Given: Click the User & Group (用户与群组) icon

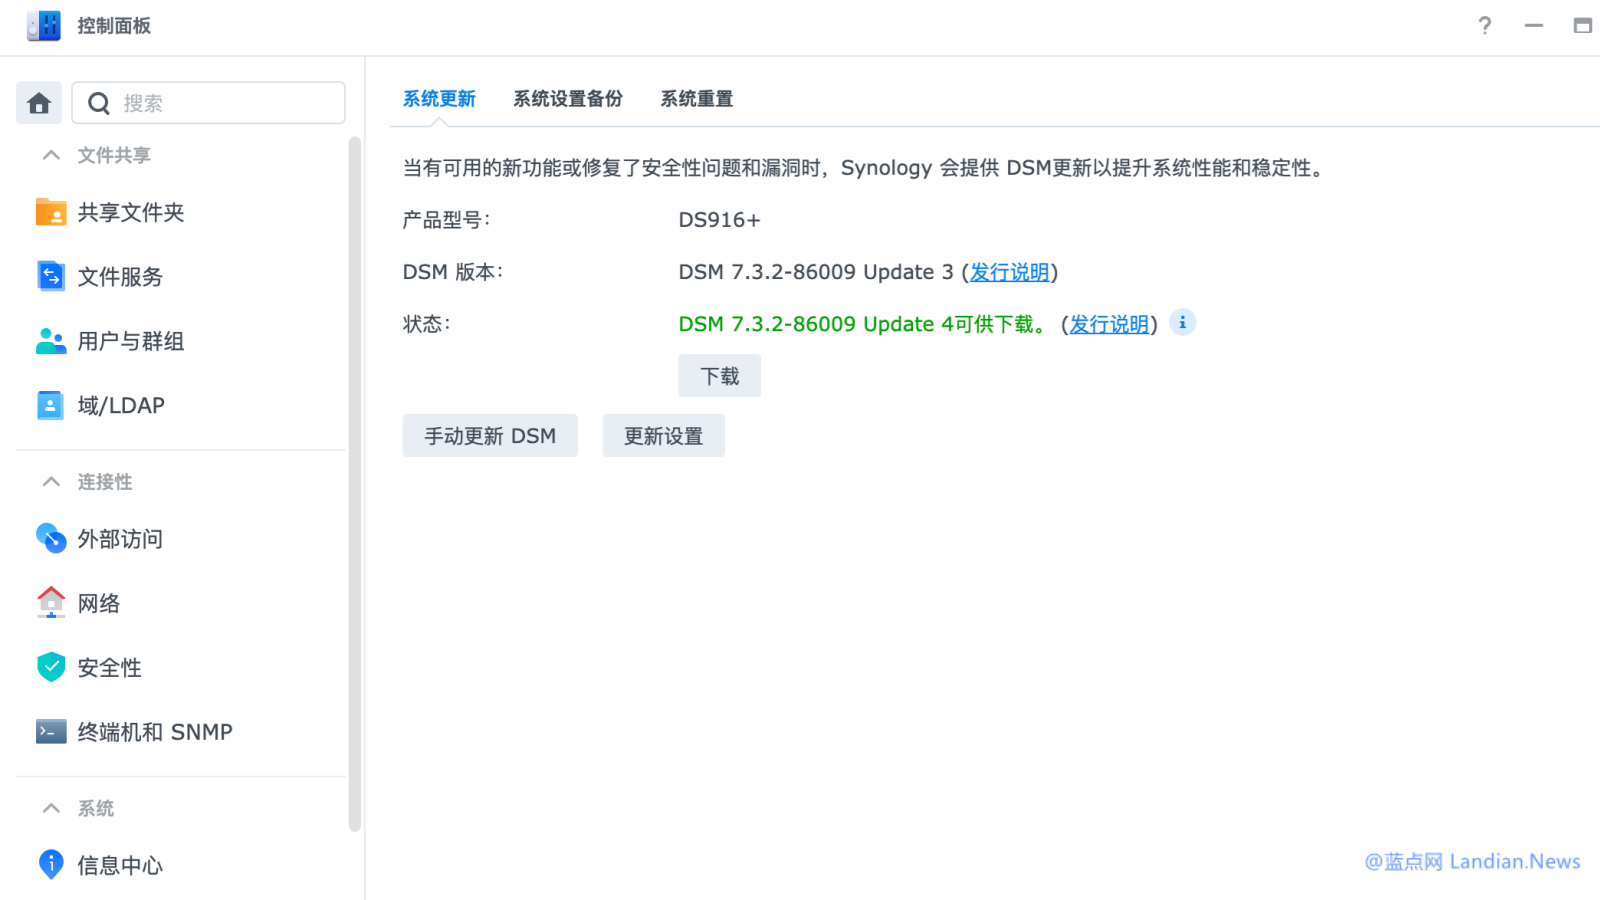Looking at the screenshot, I should pyautogui.click(x=51, y=341).
